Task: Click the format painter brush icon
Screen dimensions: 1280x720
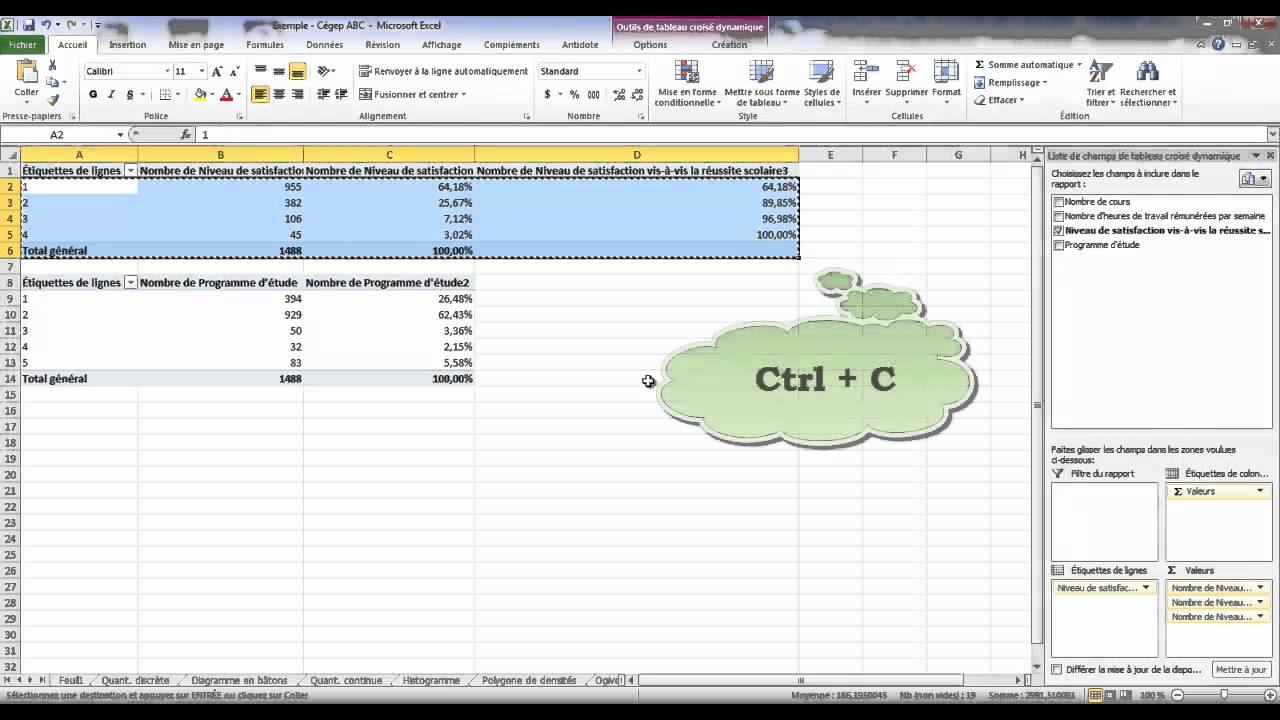Action: pos(53,99)
